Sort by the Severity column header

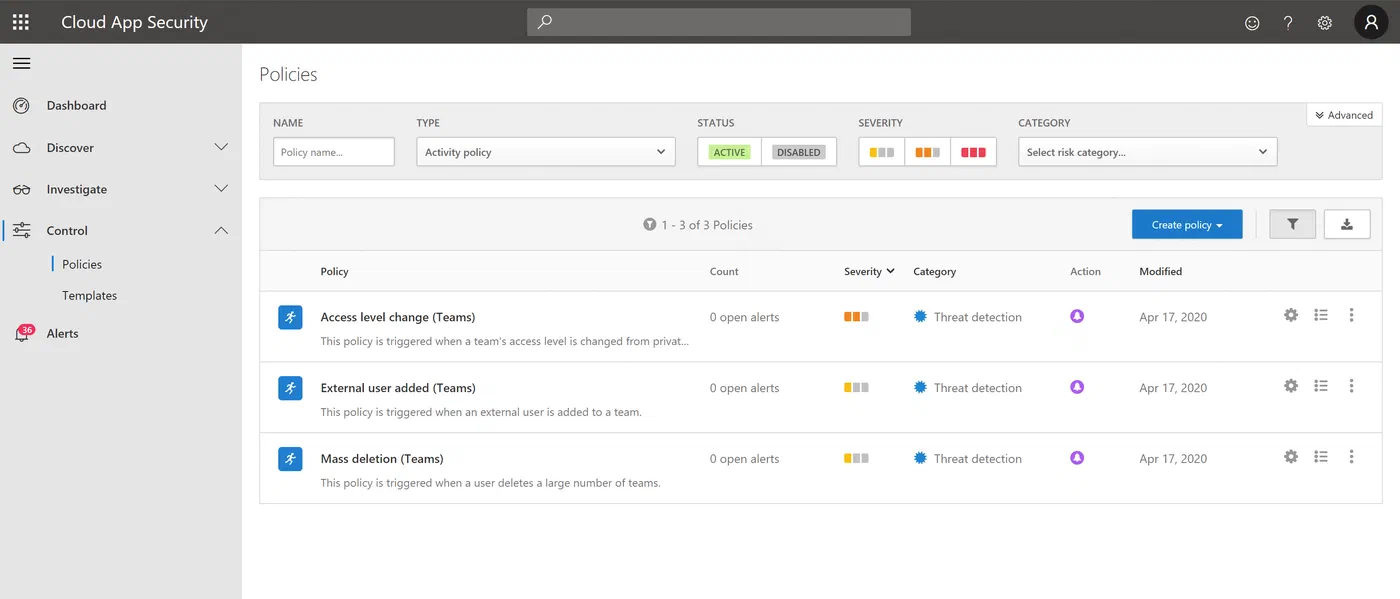868,271
